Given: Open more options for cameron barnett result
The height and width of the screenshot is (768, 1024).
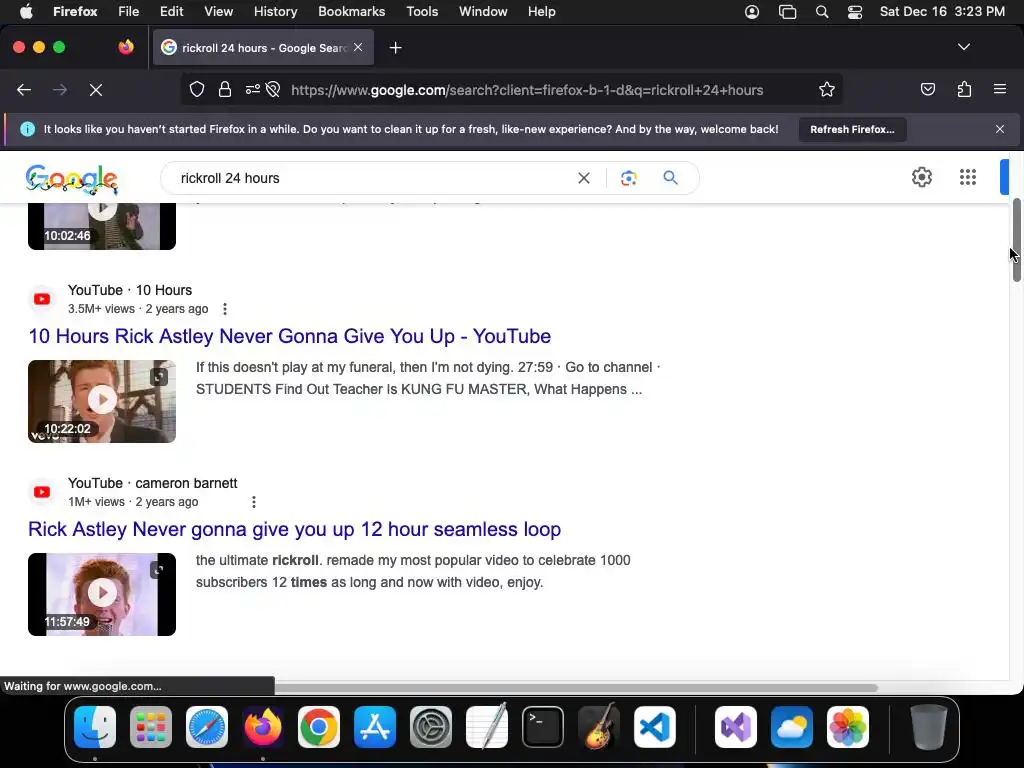Looking at the screenshot, I should [x=253, y=502].
